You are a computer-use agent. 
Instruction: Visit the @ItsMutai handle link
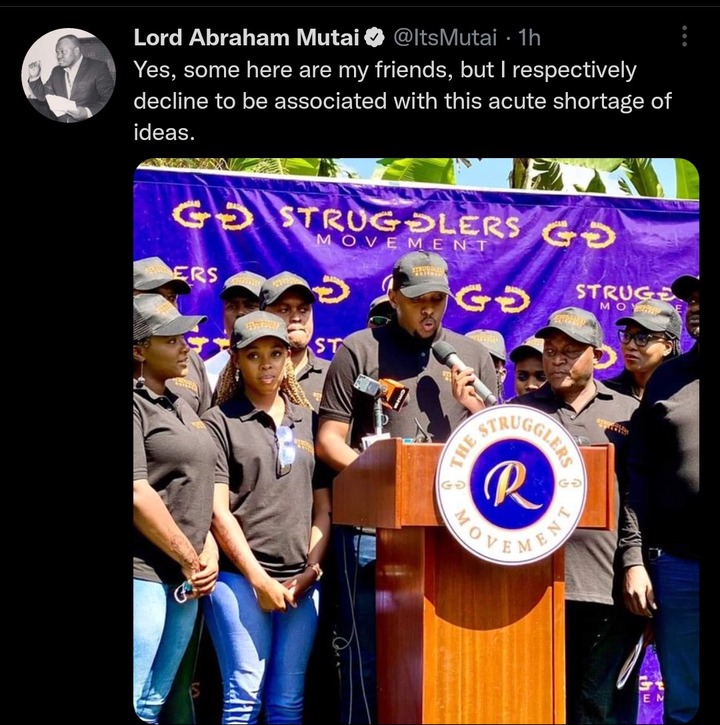[445, 37]
